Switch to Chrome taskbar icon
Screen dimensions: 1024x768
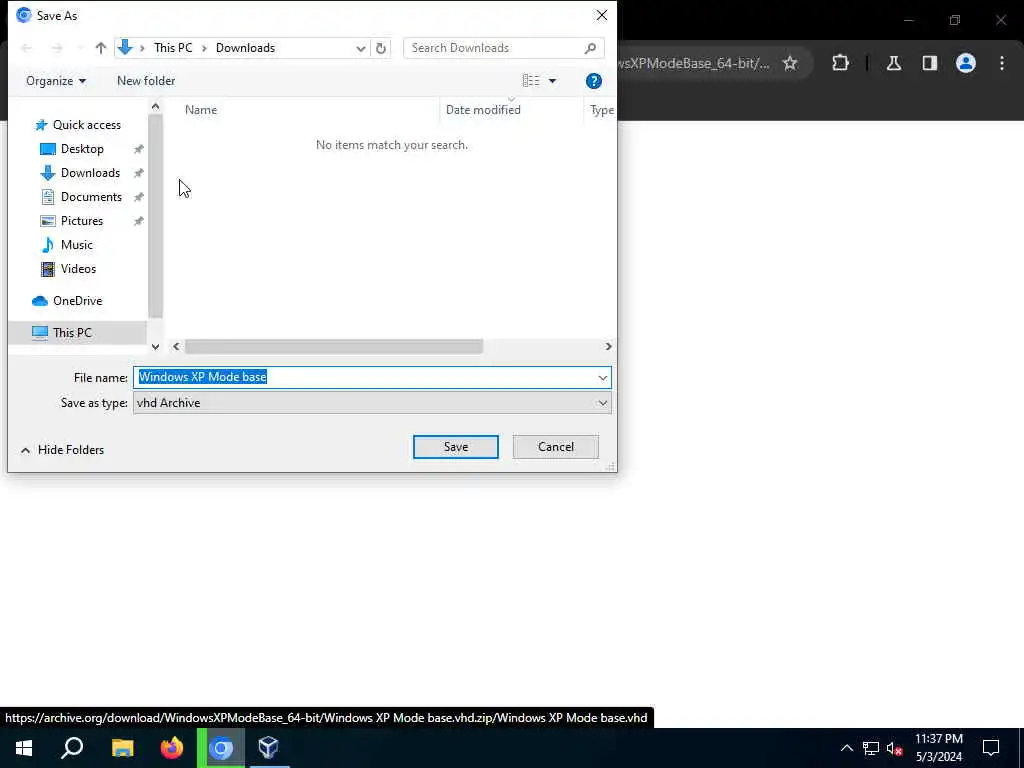[x=221, y=748]
